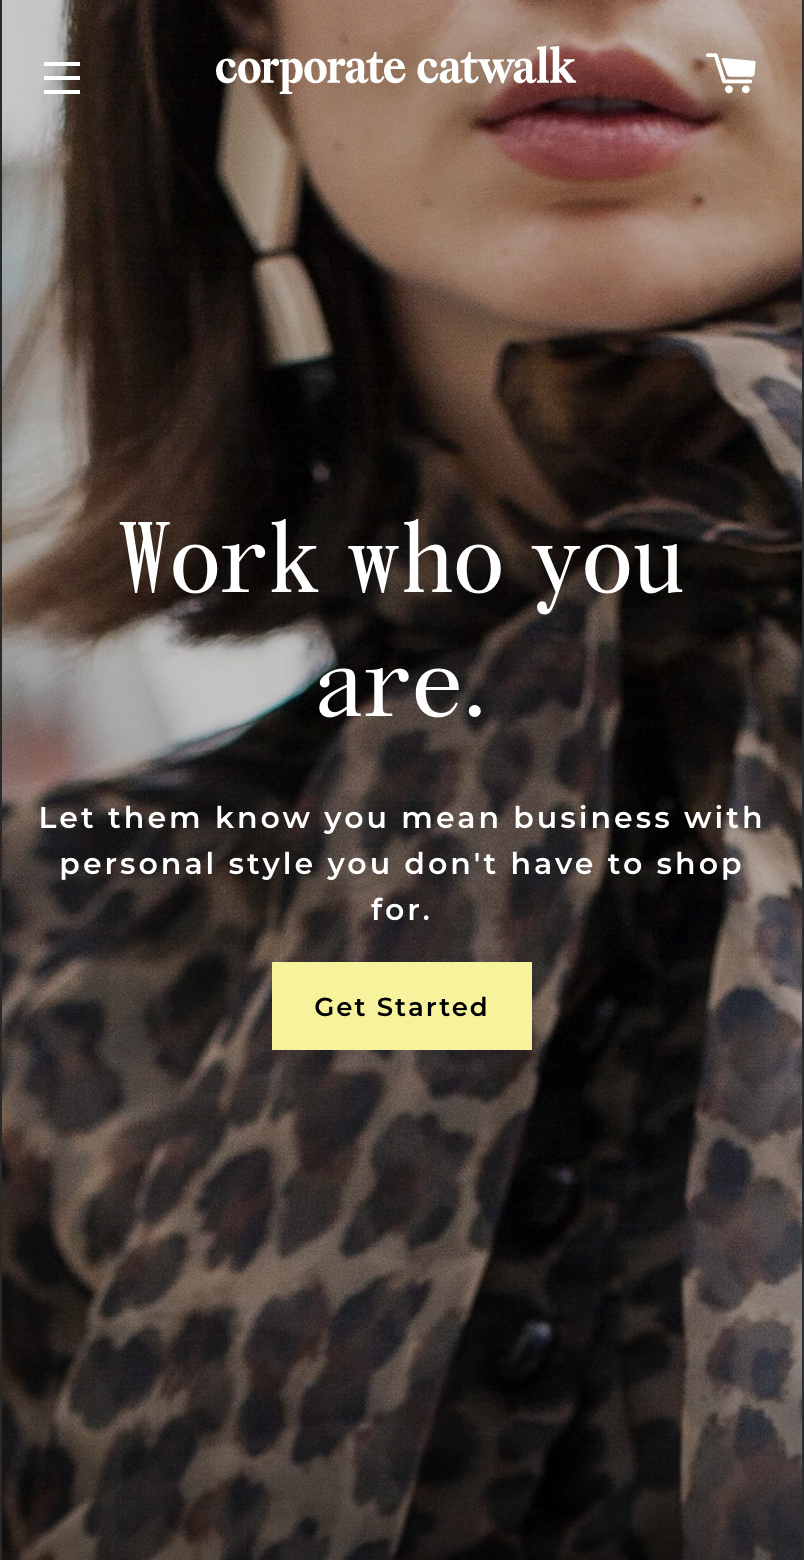Click the lower black button on blouse
804x1560 pixels.
pyautogui.click(x=533, y=1338)
